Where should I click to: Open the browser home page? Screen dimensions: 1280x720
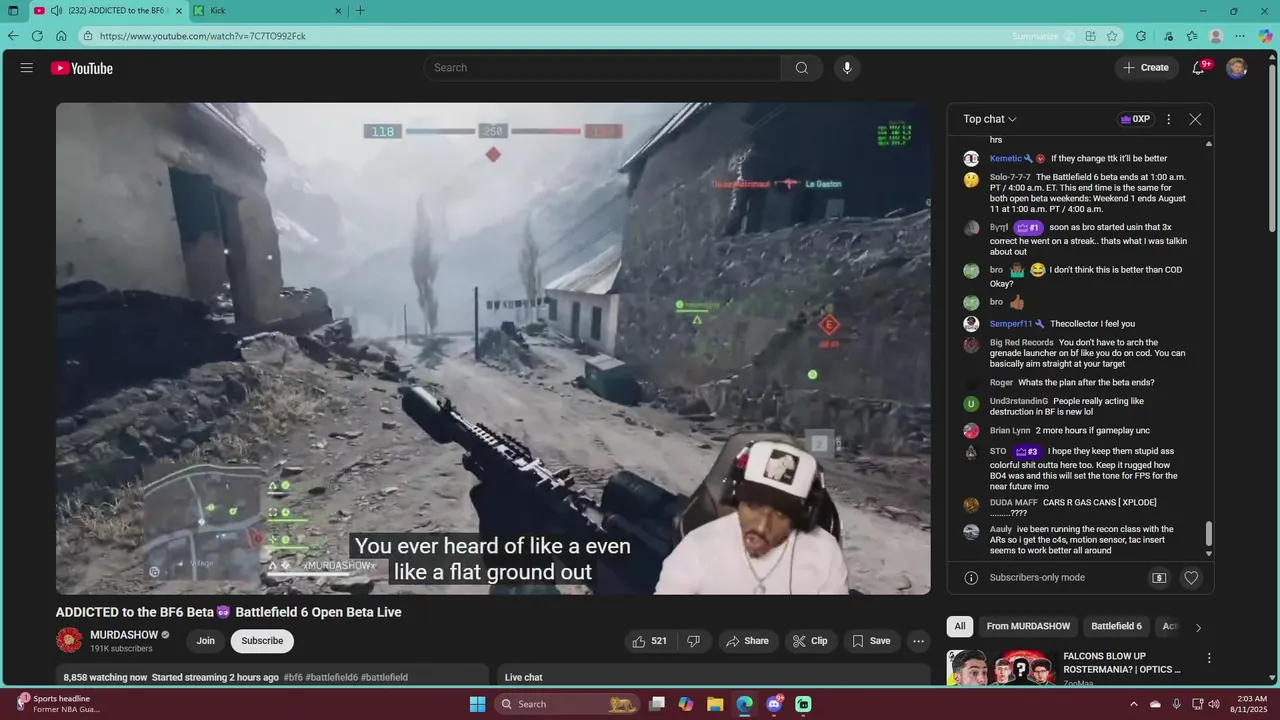(x=61, y=36)
